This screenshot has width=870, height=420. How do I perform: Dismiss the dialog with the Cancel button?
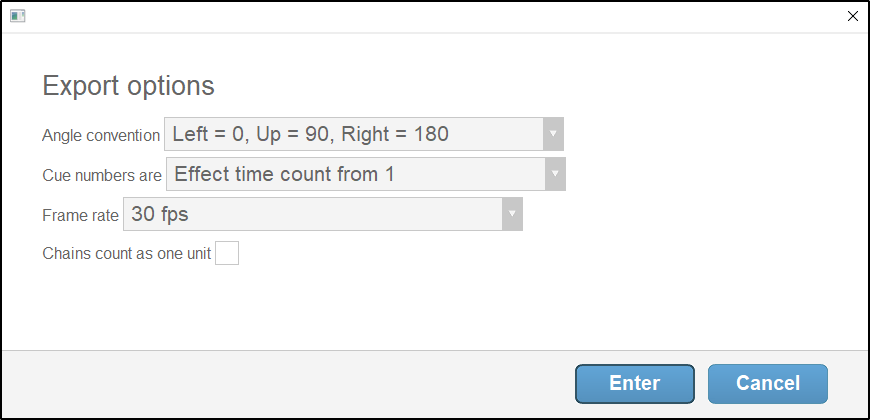(x=768, y=383)
